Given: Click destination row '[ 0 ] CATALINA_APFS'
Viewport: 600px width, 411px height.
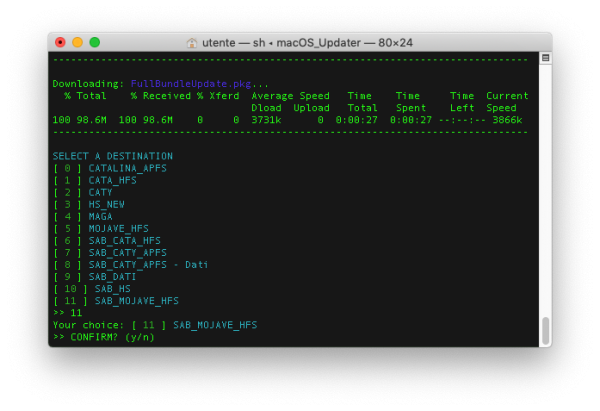Looking at the screenshot, I should (110, 168).
